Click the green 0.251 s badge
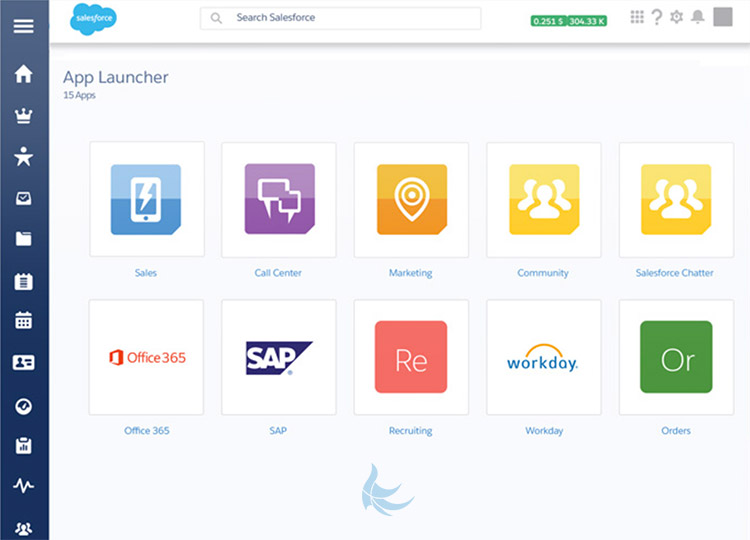This screenshot has height=540, width=750. 549,21
